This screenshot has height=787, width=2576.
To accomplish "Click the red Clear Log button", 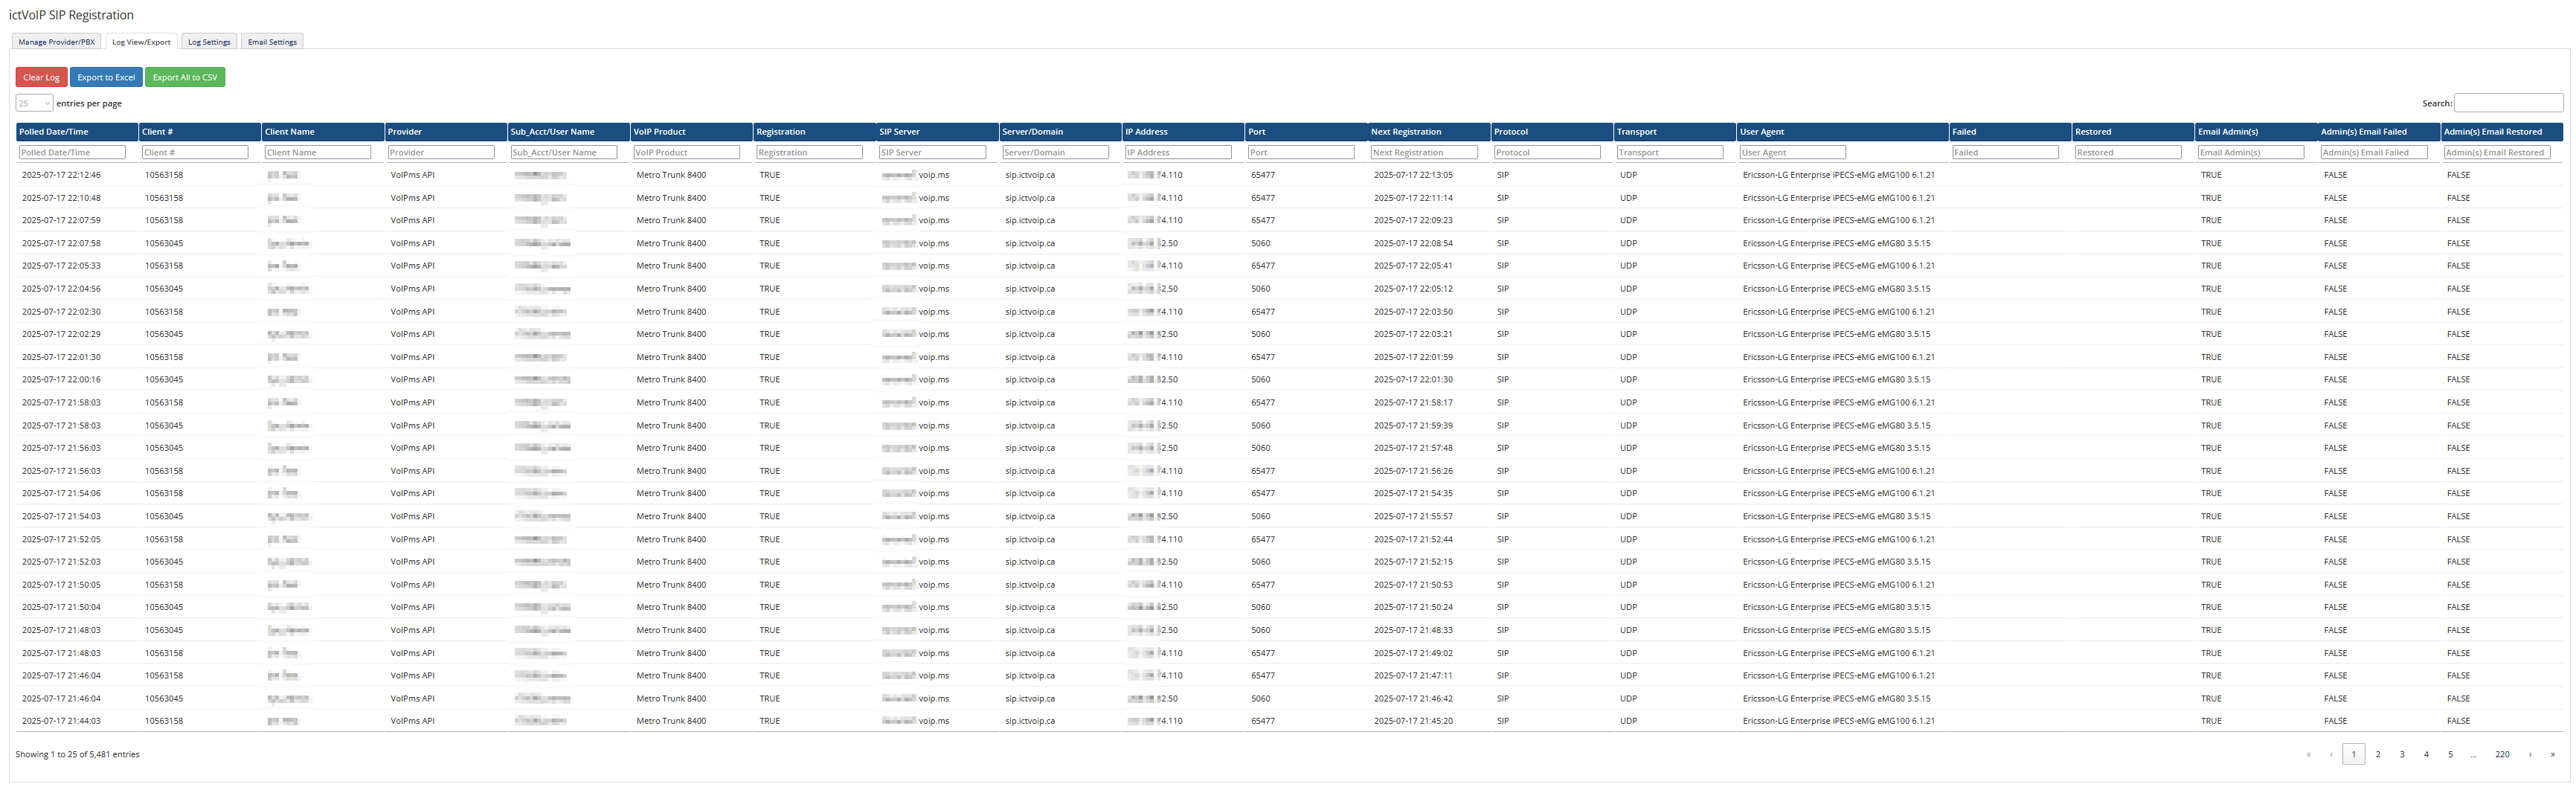I will click(41, 77).
